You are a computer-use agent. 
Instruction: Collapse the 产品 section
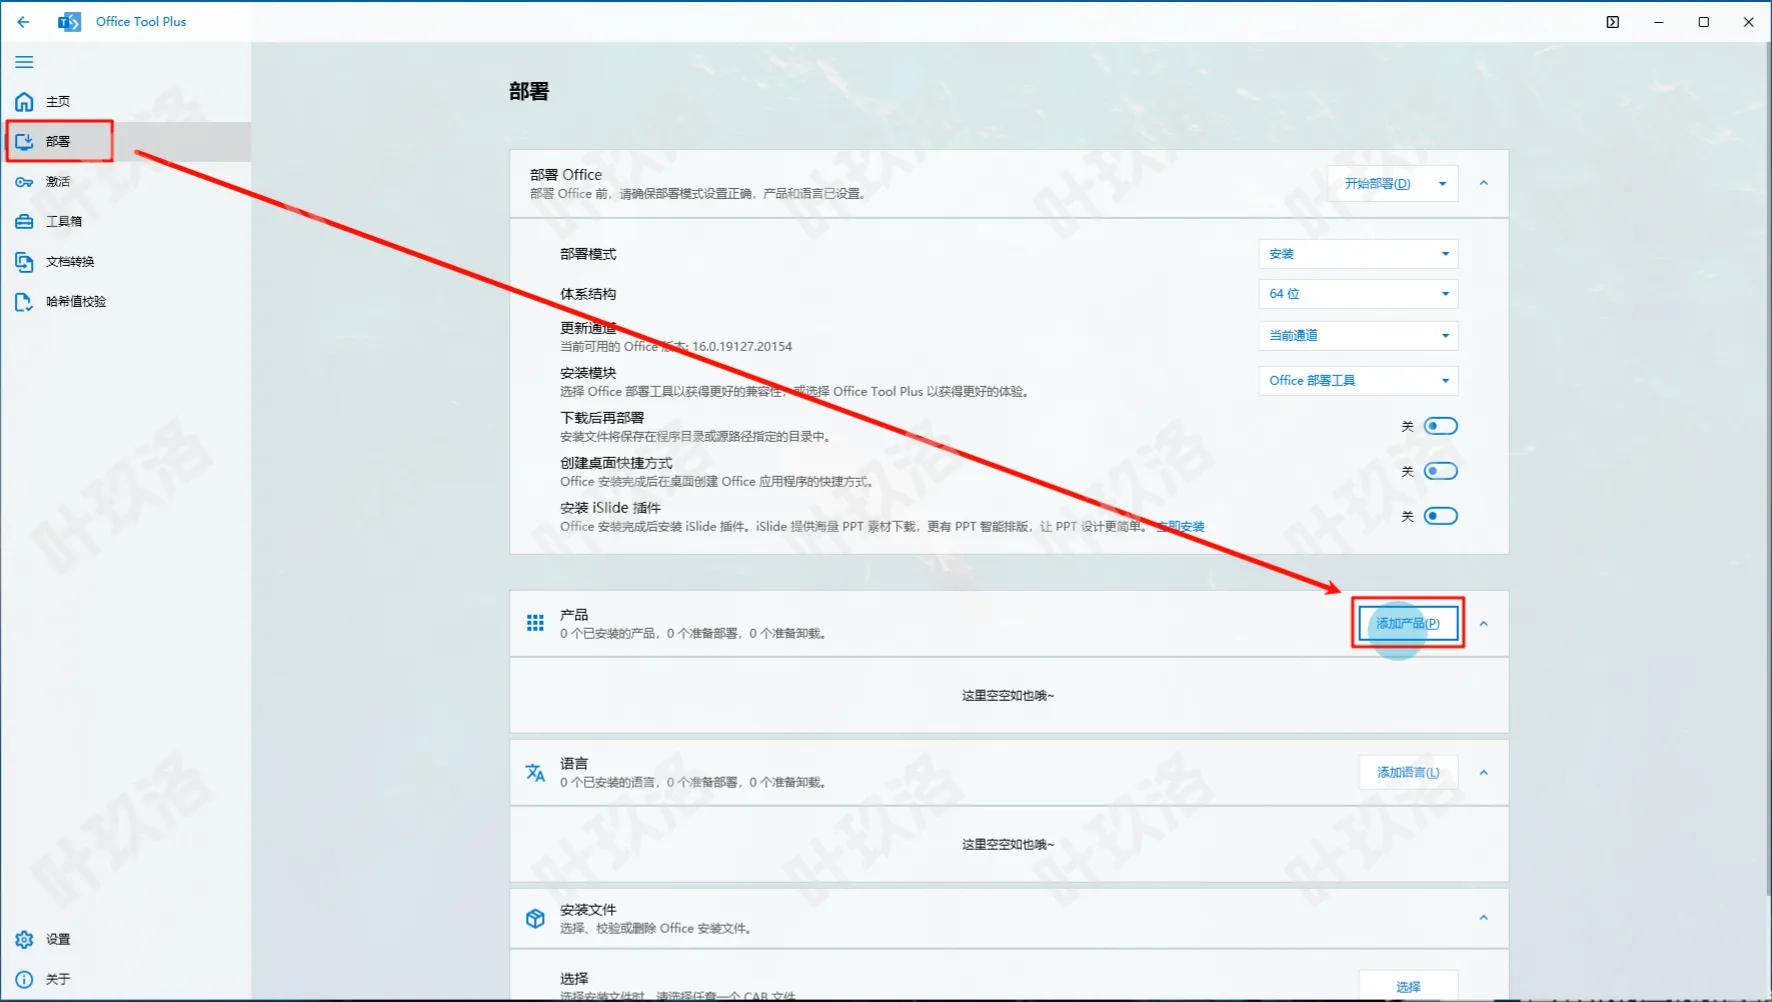(1484, 624)
